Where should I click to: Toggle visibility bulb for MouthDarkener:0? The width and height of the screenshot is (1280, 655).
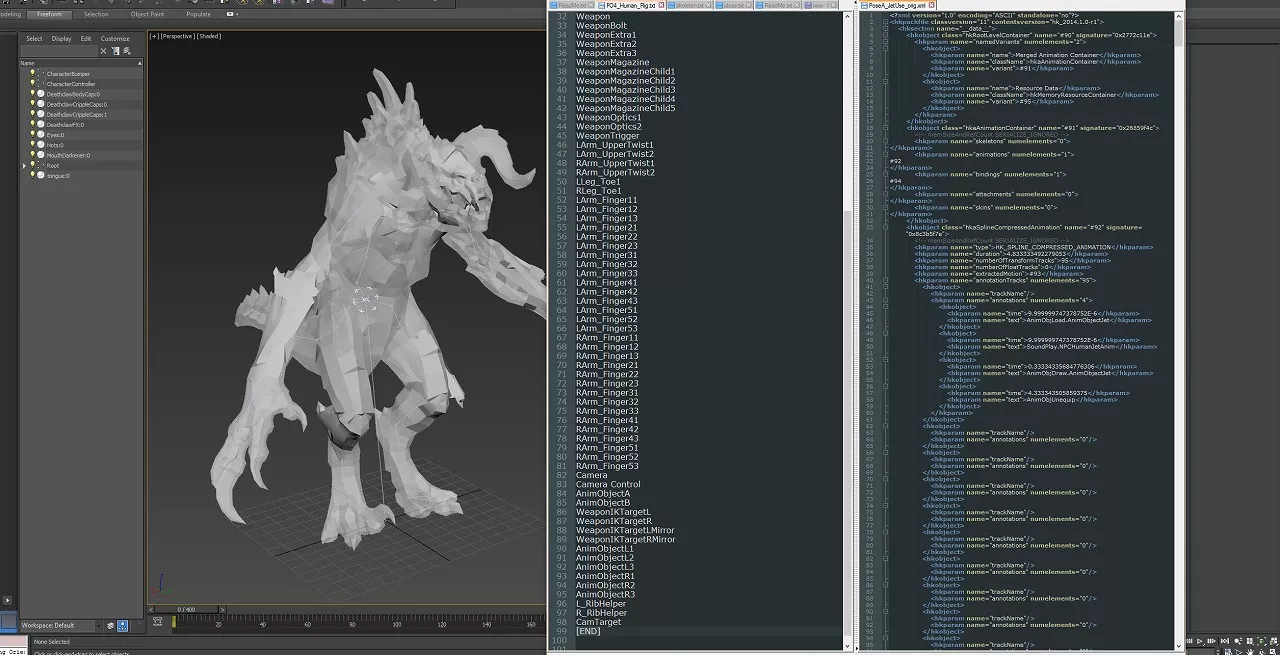32,154
